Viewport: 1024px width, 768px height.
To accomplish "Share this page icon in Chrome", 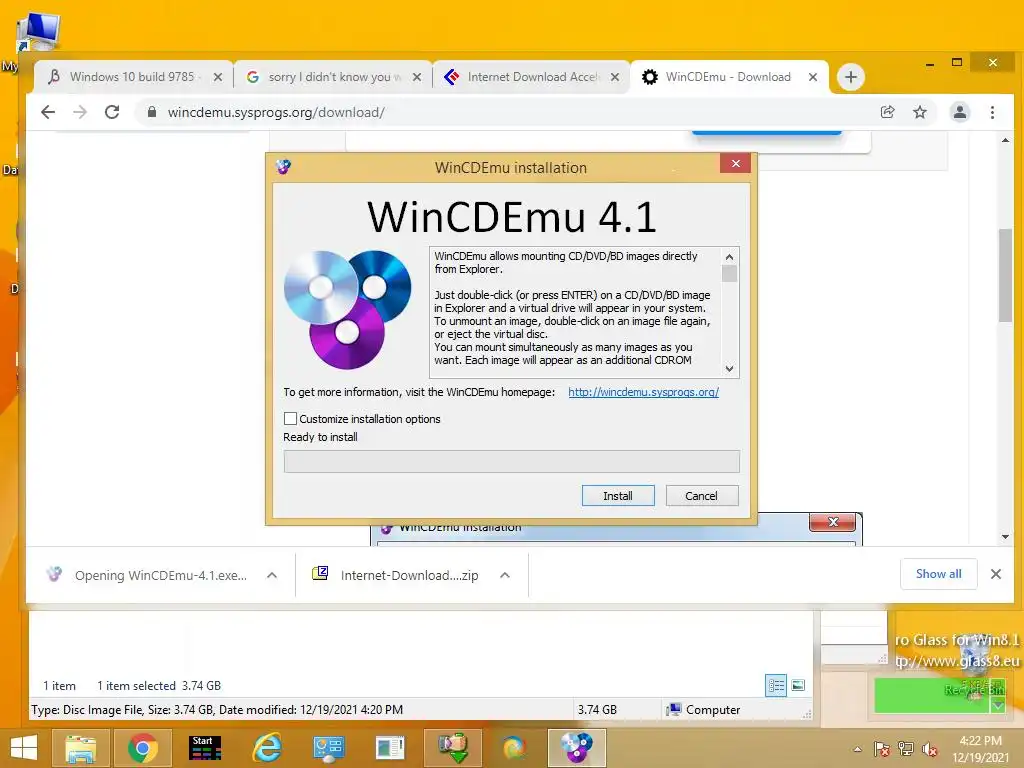I will [x=888, y=112].
